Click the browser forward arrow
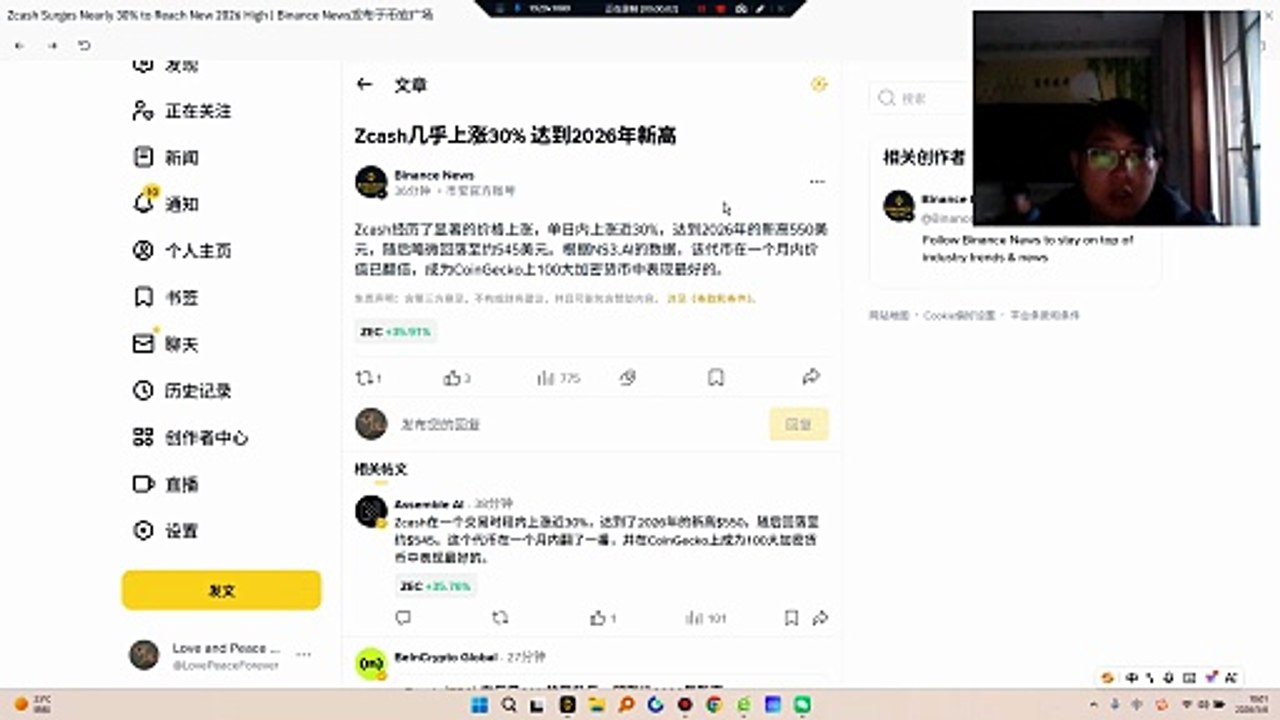Image resolution: width=1280 pixels, height=720 pixels. 52,46
